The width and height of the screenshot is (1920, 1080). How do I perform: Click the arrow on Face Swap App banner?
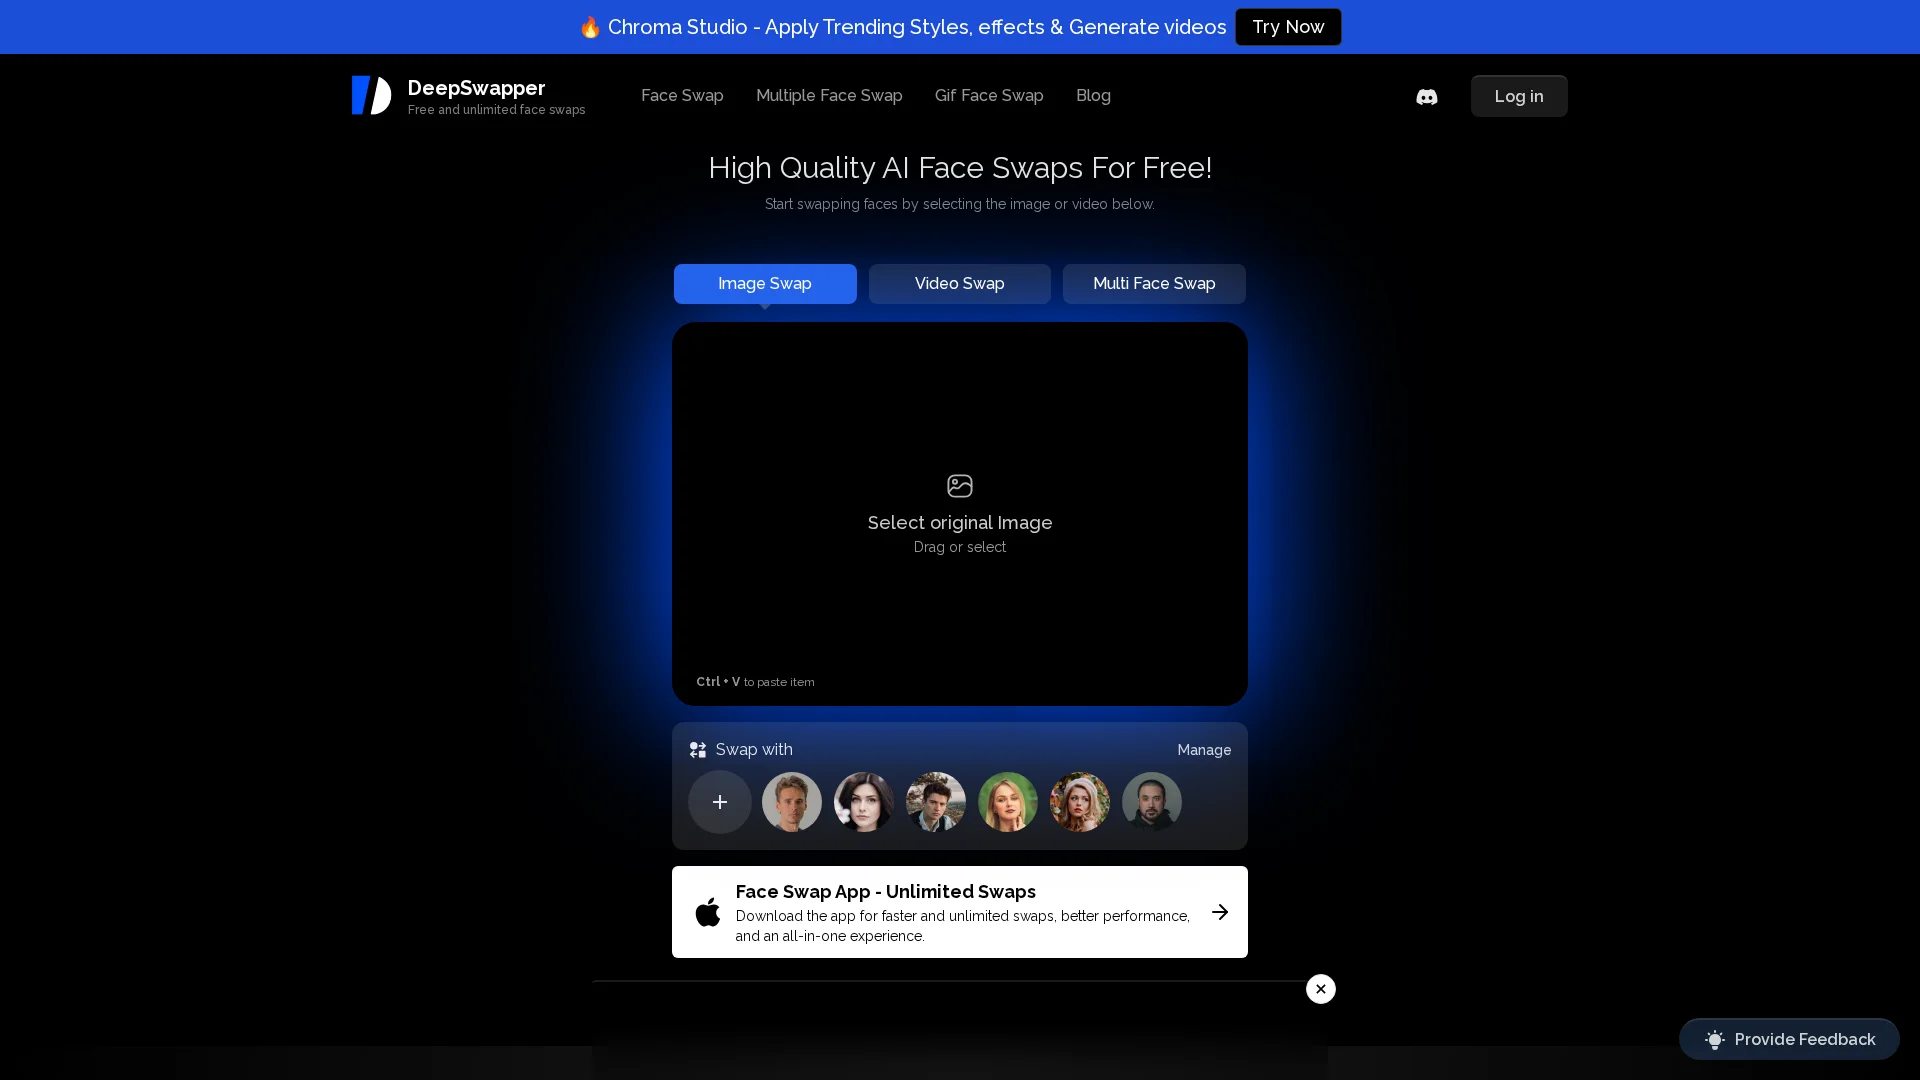(1219, 912)
